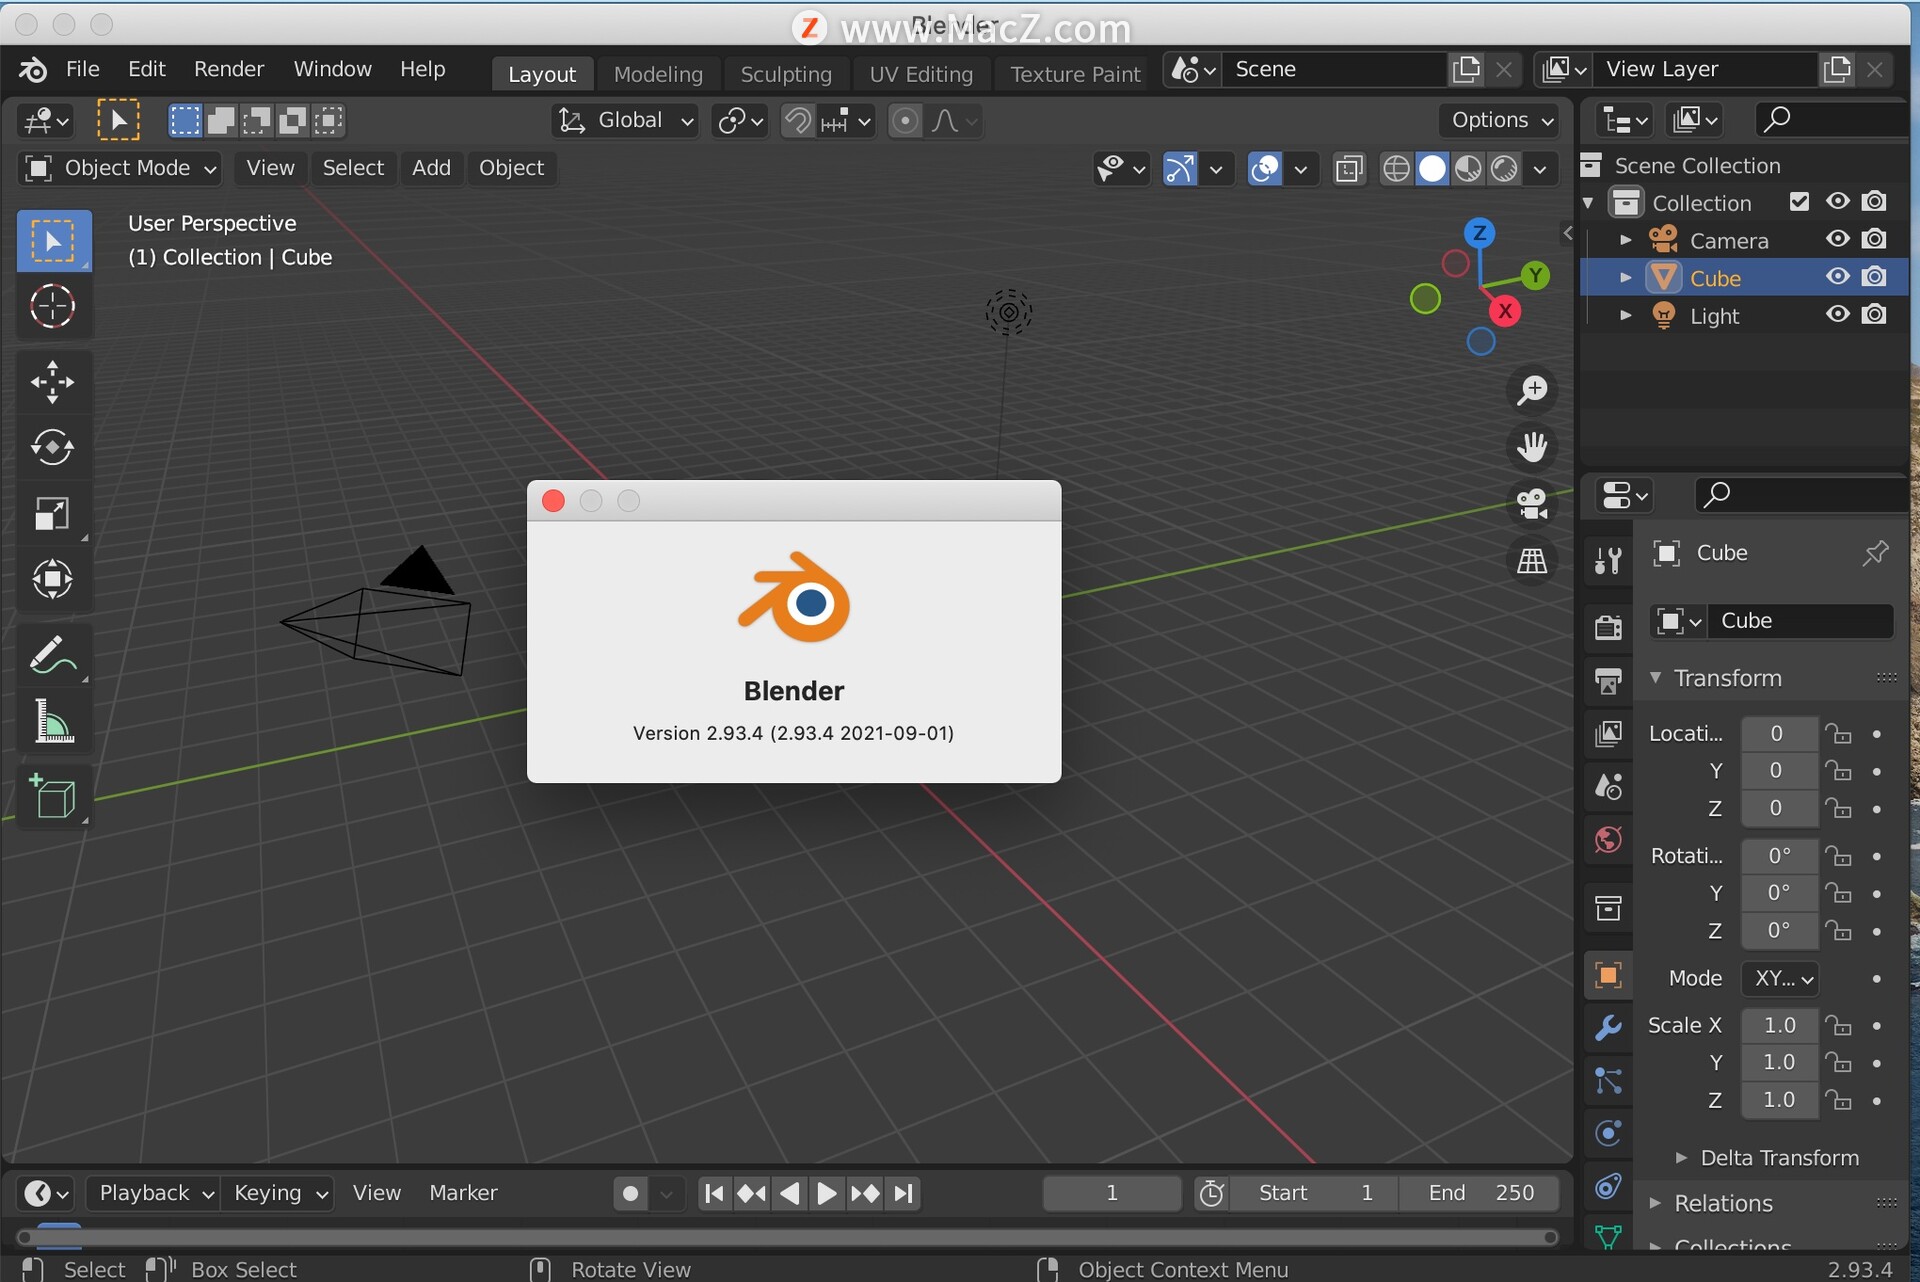
Task: Lock the Location X value
Action: (1838, 734)
